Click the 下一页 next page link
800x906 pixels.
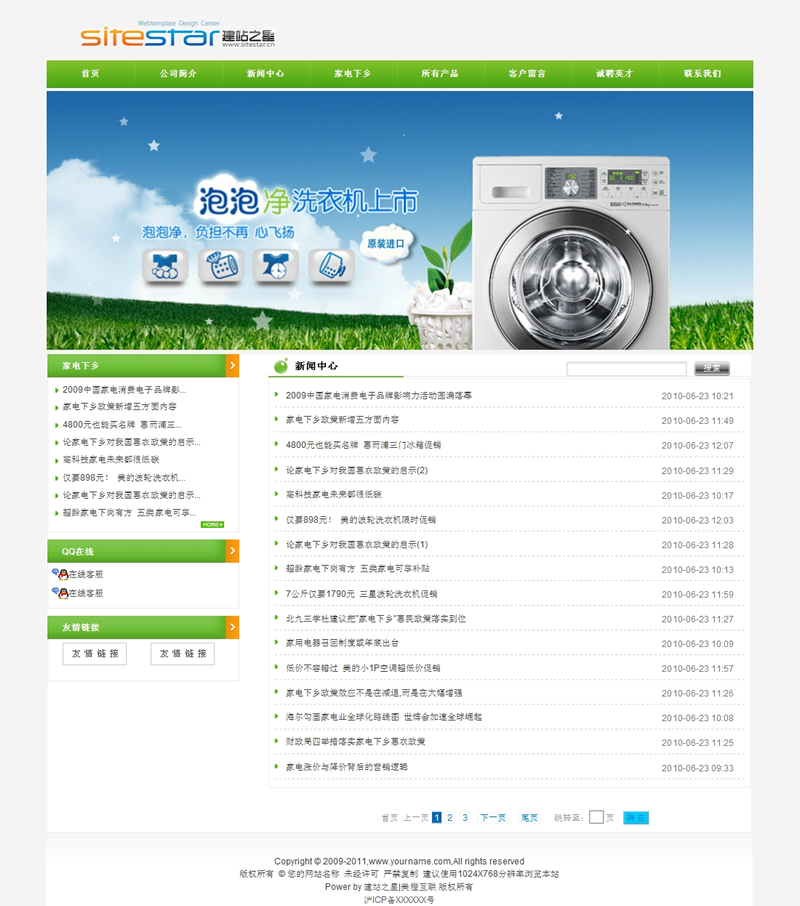click(x=493, y=817)
